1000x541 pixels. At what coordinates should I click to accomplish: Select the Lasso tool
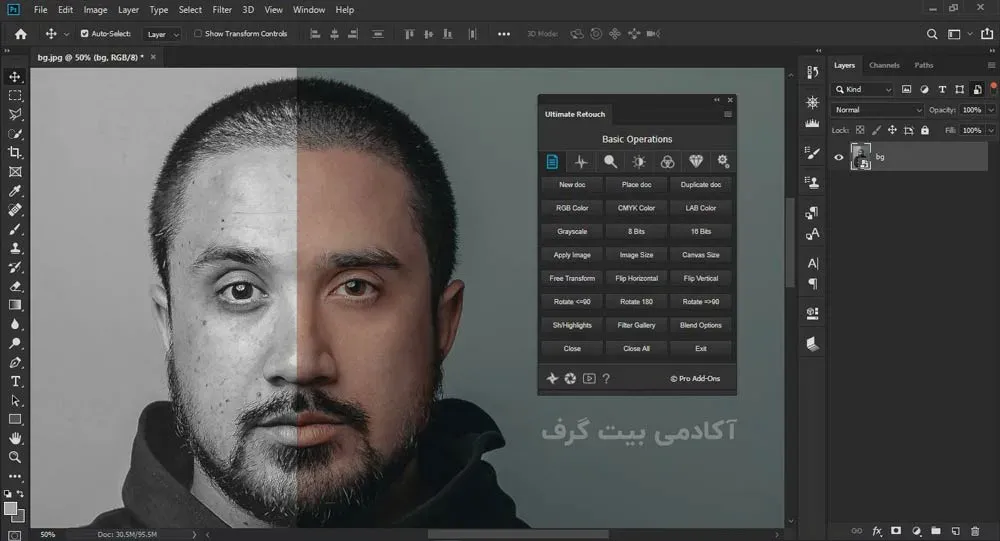[x=15, y=115]
